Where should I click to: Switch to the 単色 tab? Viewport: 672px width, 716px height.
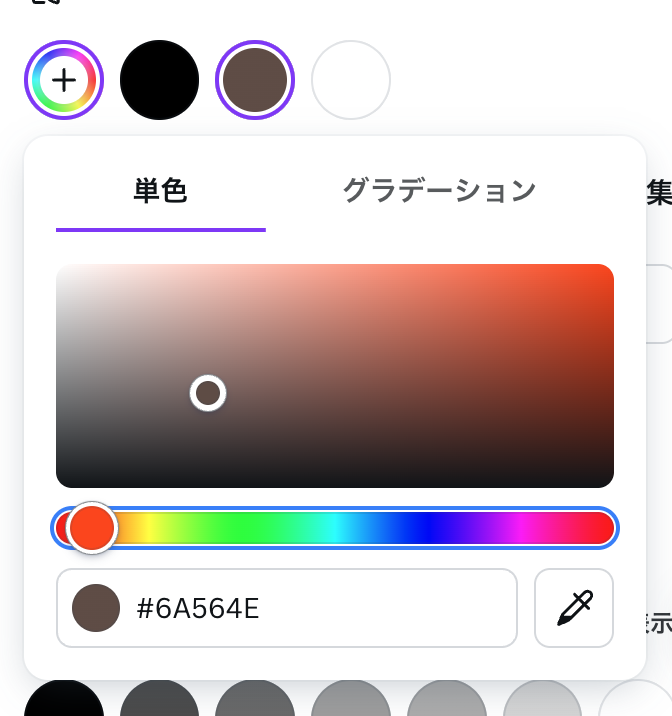point(160,191)
